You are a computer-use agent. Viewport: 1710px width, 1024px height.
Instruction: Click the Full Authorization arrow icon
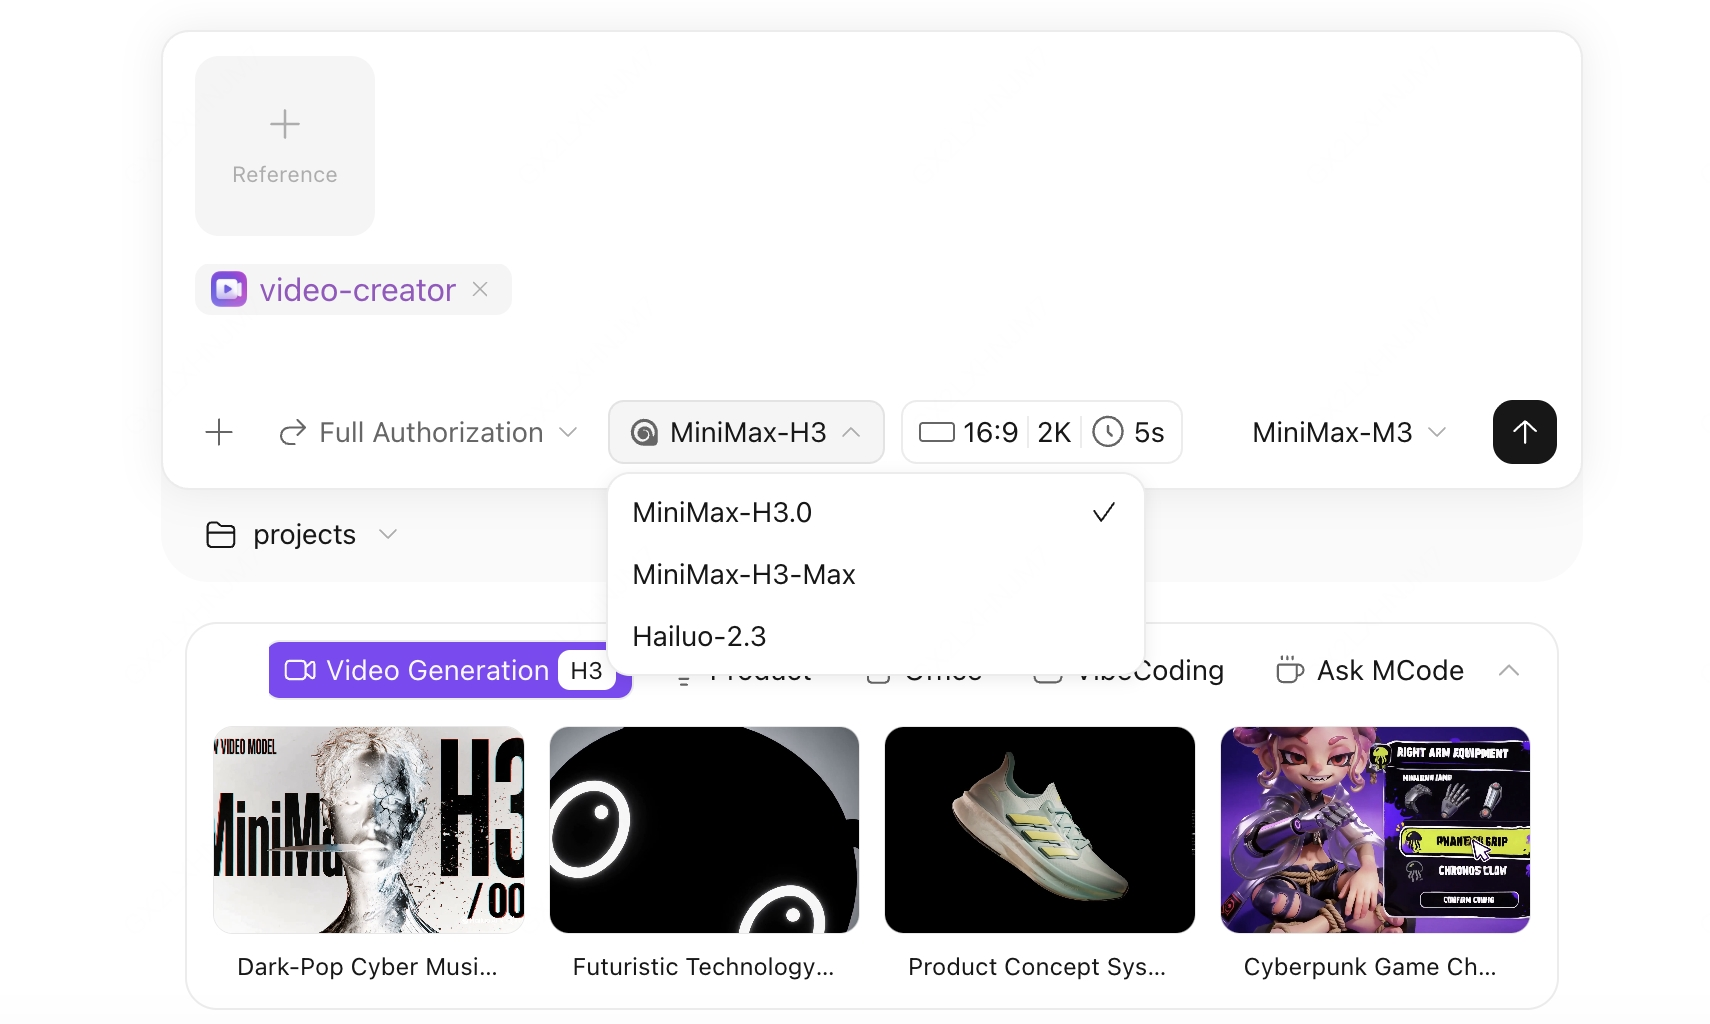[293, 432]
